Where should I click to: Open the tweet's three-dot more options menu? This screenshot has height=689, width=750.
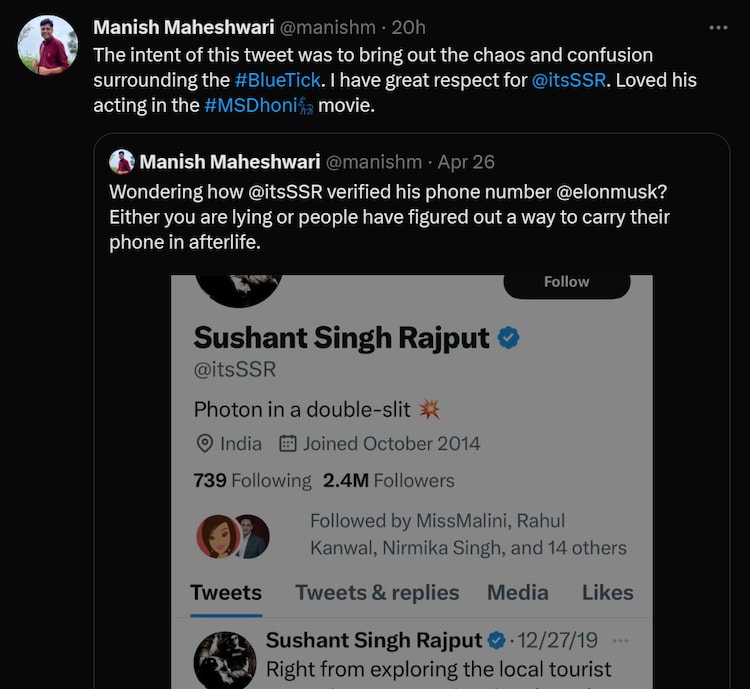(x=718, y=28)
